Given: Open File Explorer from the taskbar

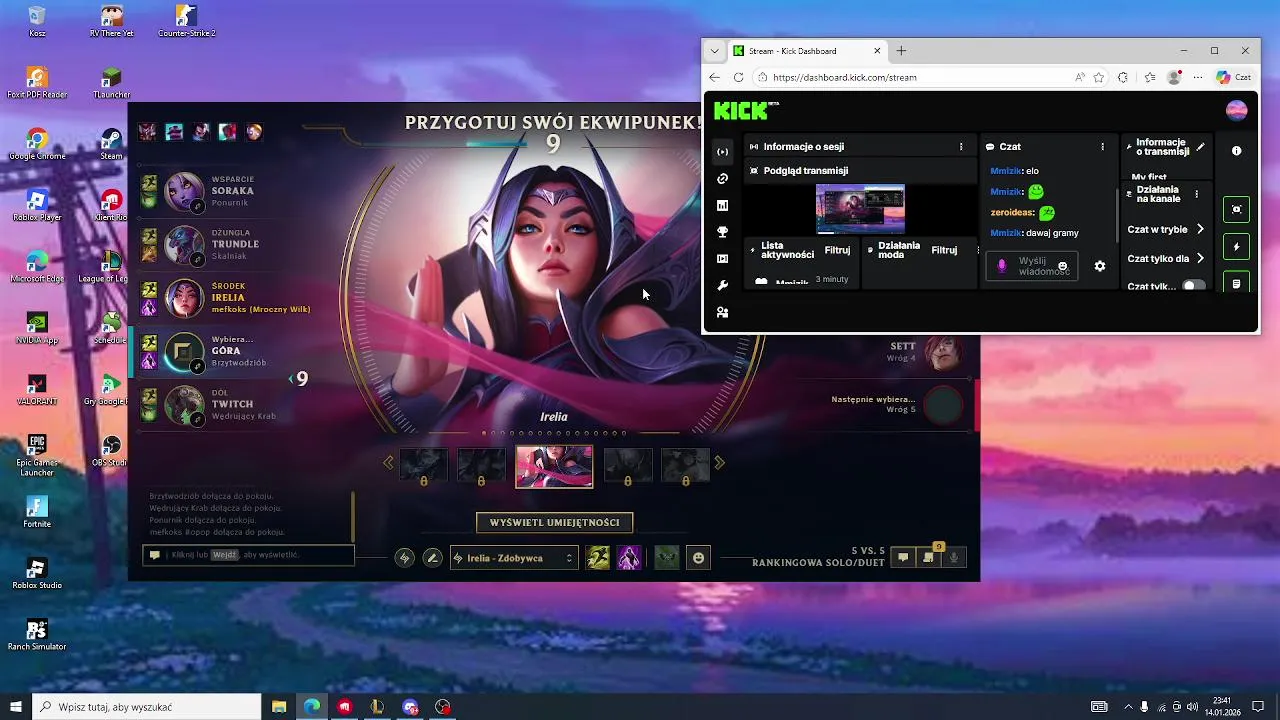Looking at the screenshot, I should (279, 707).
